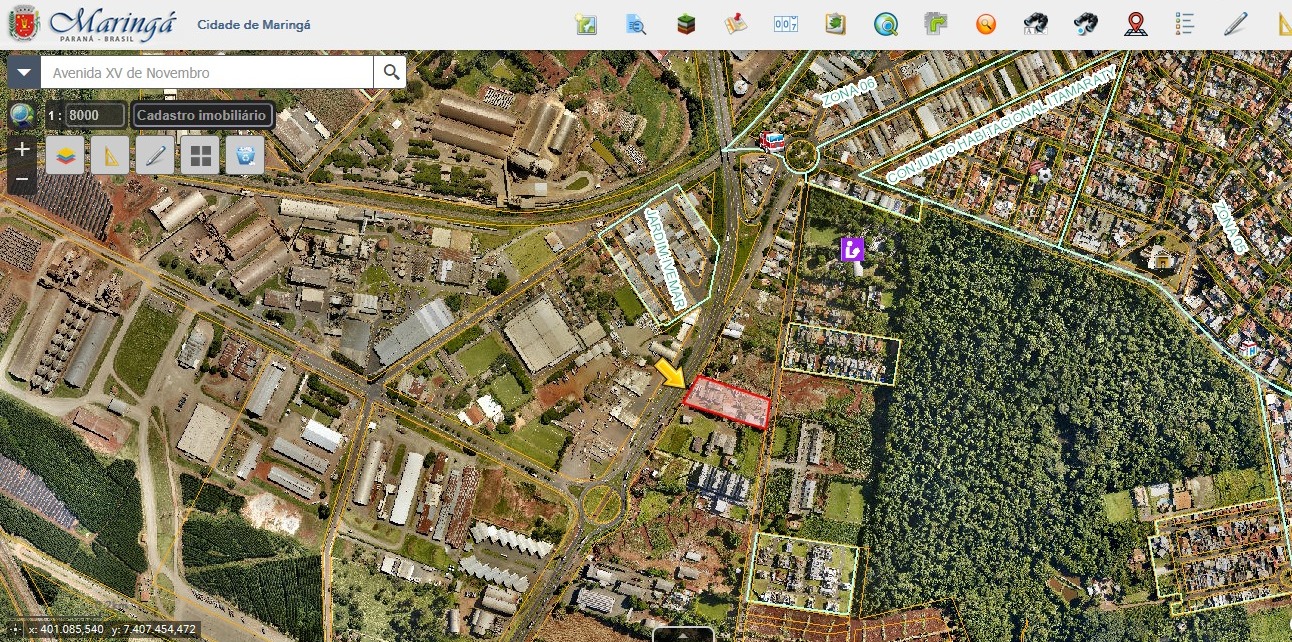The height and width of the screenshot is (642, 1292).
Task: Expand the bottom panel arrow tab
Action: click(x=683, y=634)
